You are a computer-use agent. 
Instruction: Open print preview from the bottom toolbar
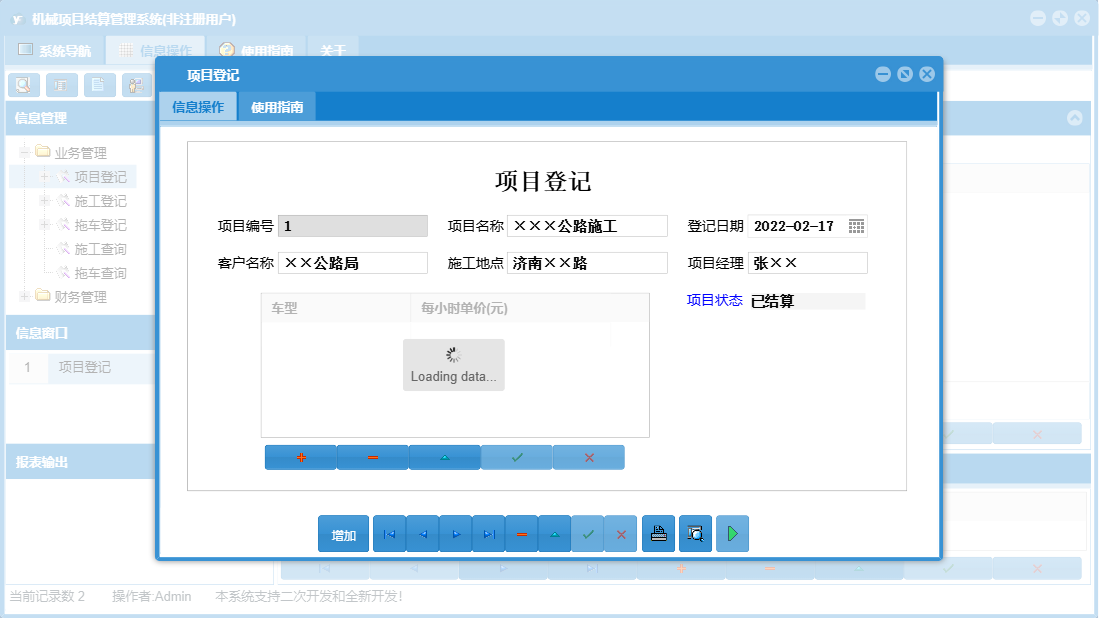coord(694,533)
